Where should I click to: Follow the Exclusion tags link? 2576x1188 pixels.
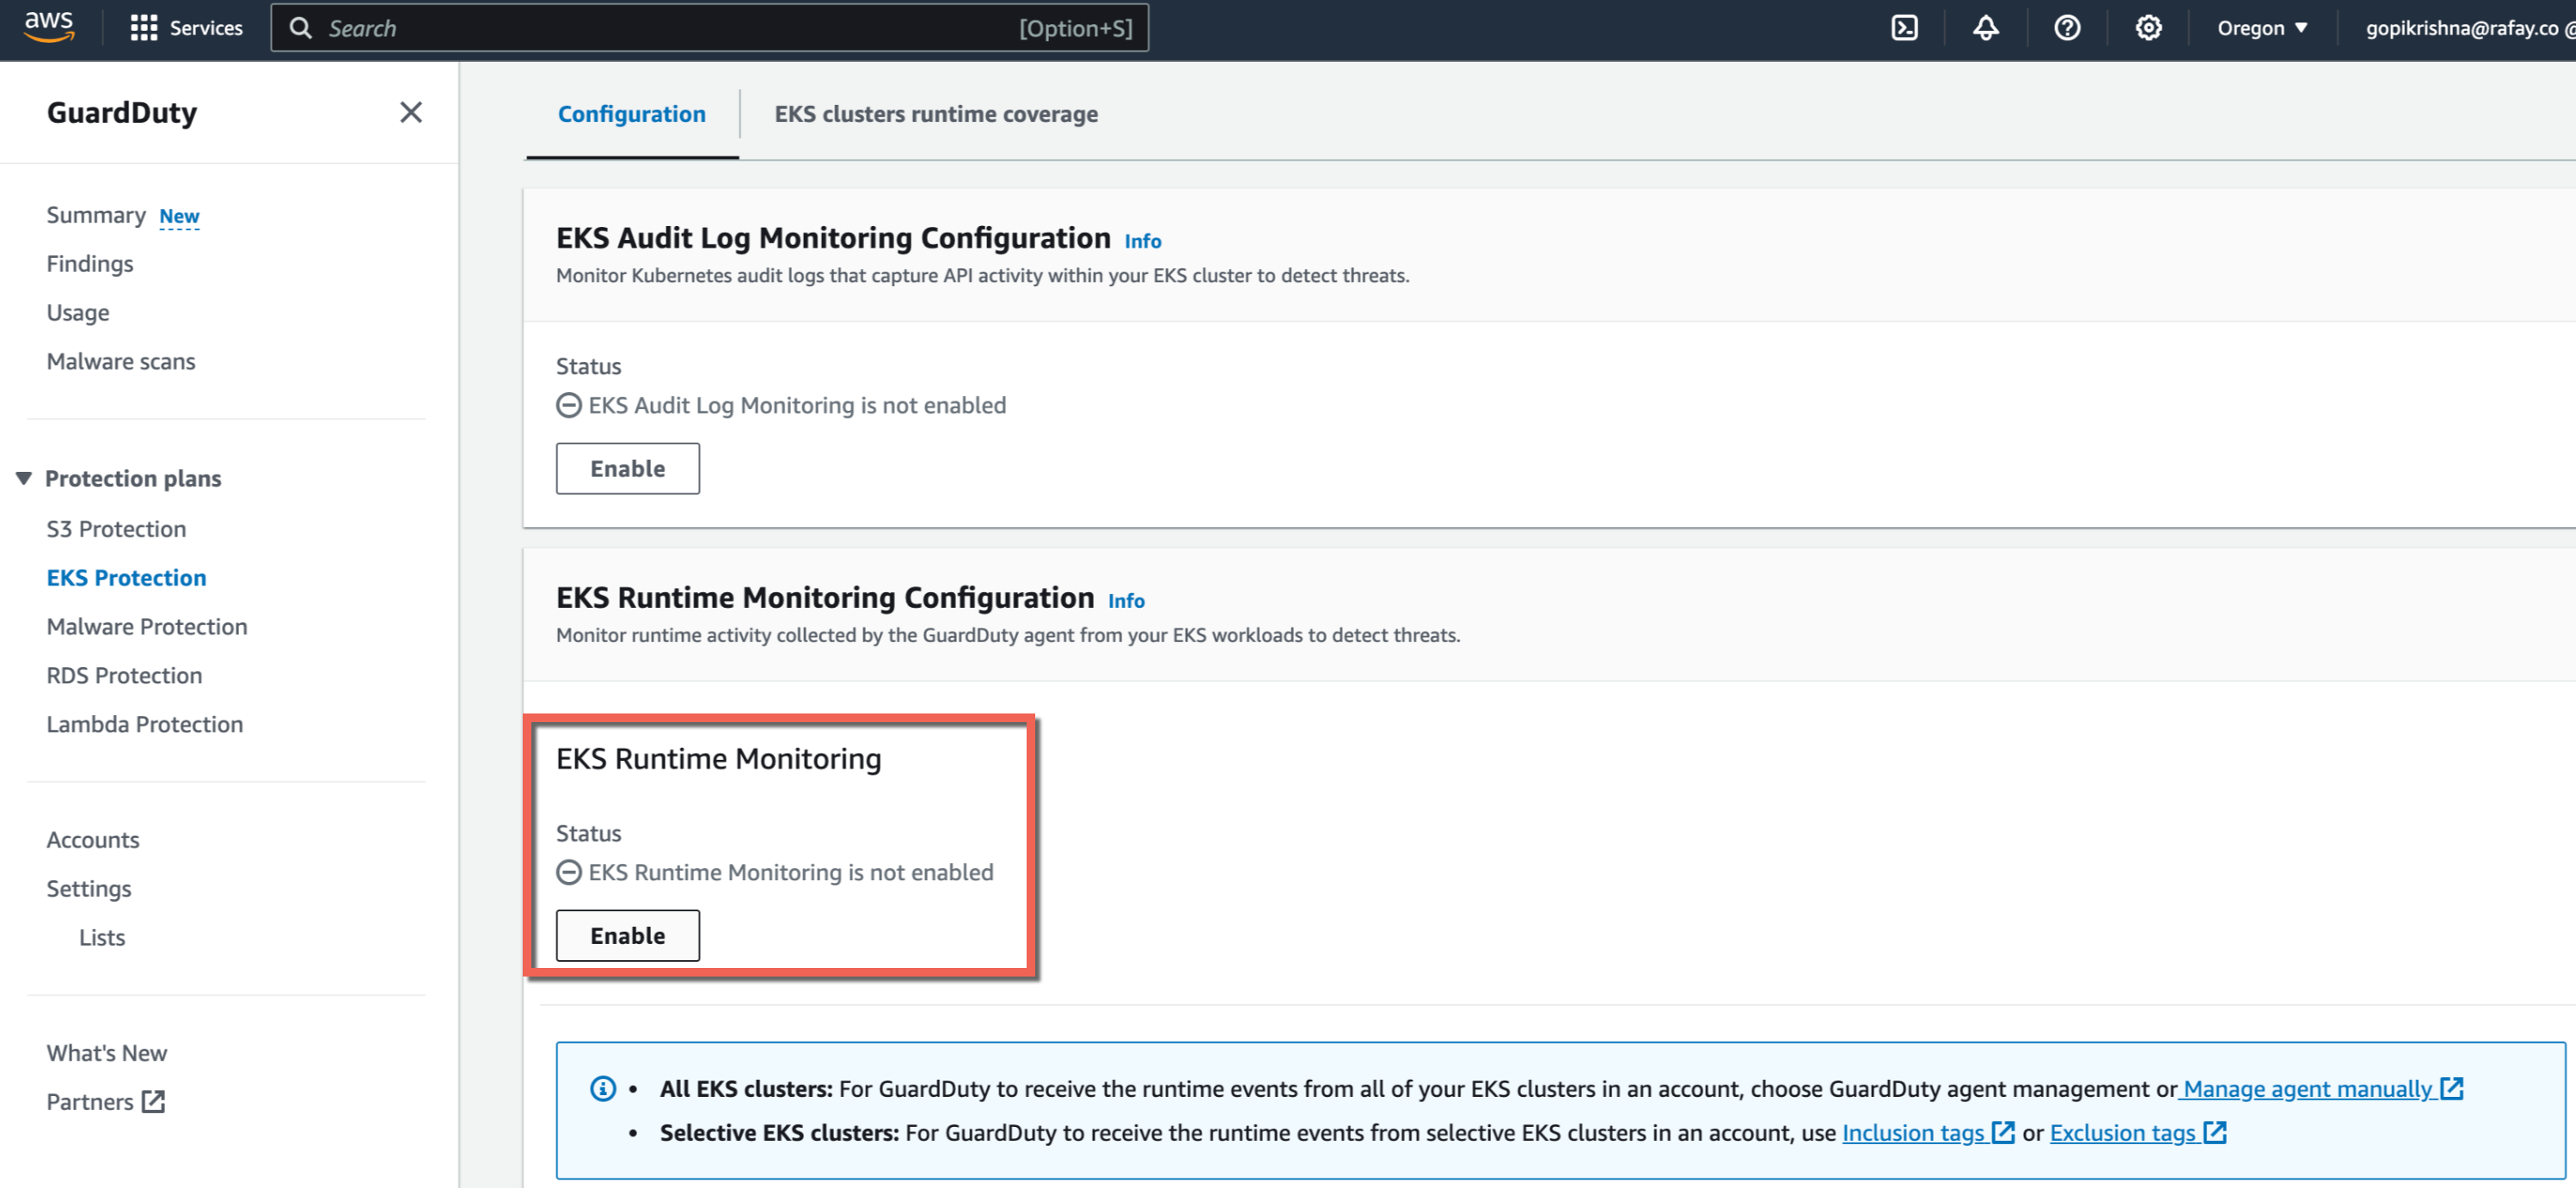[2122, 1132]
